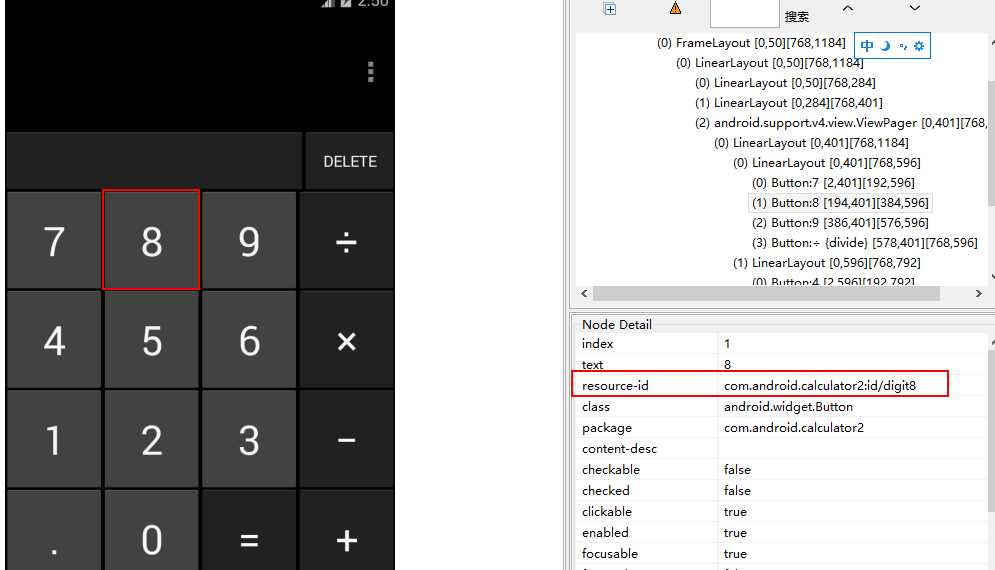Open the calculator overflow menu icon

click(x=371, y=72)
